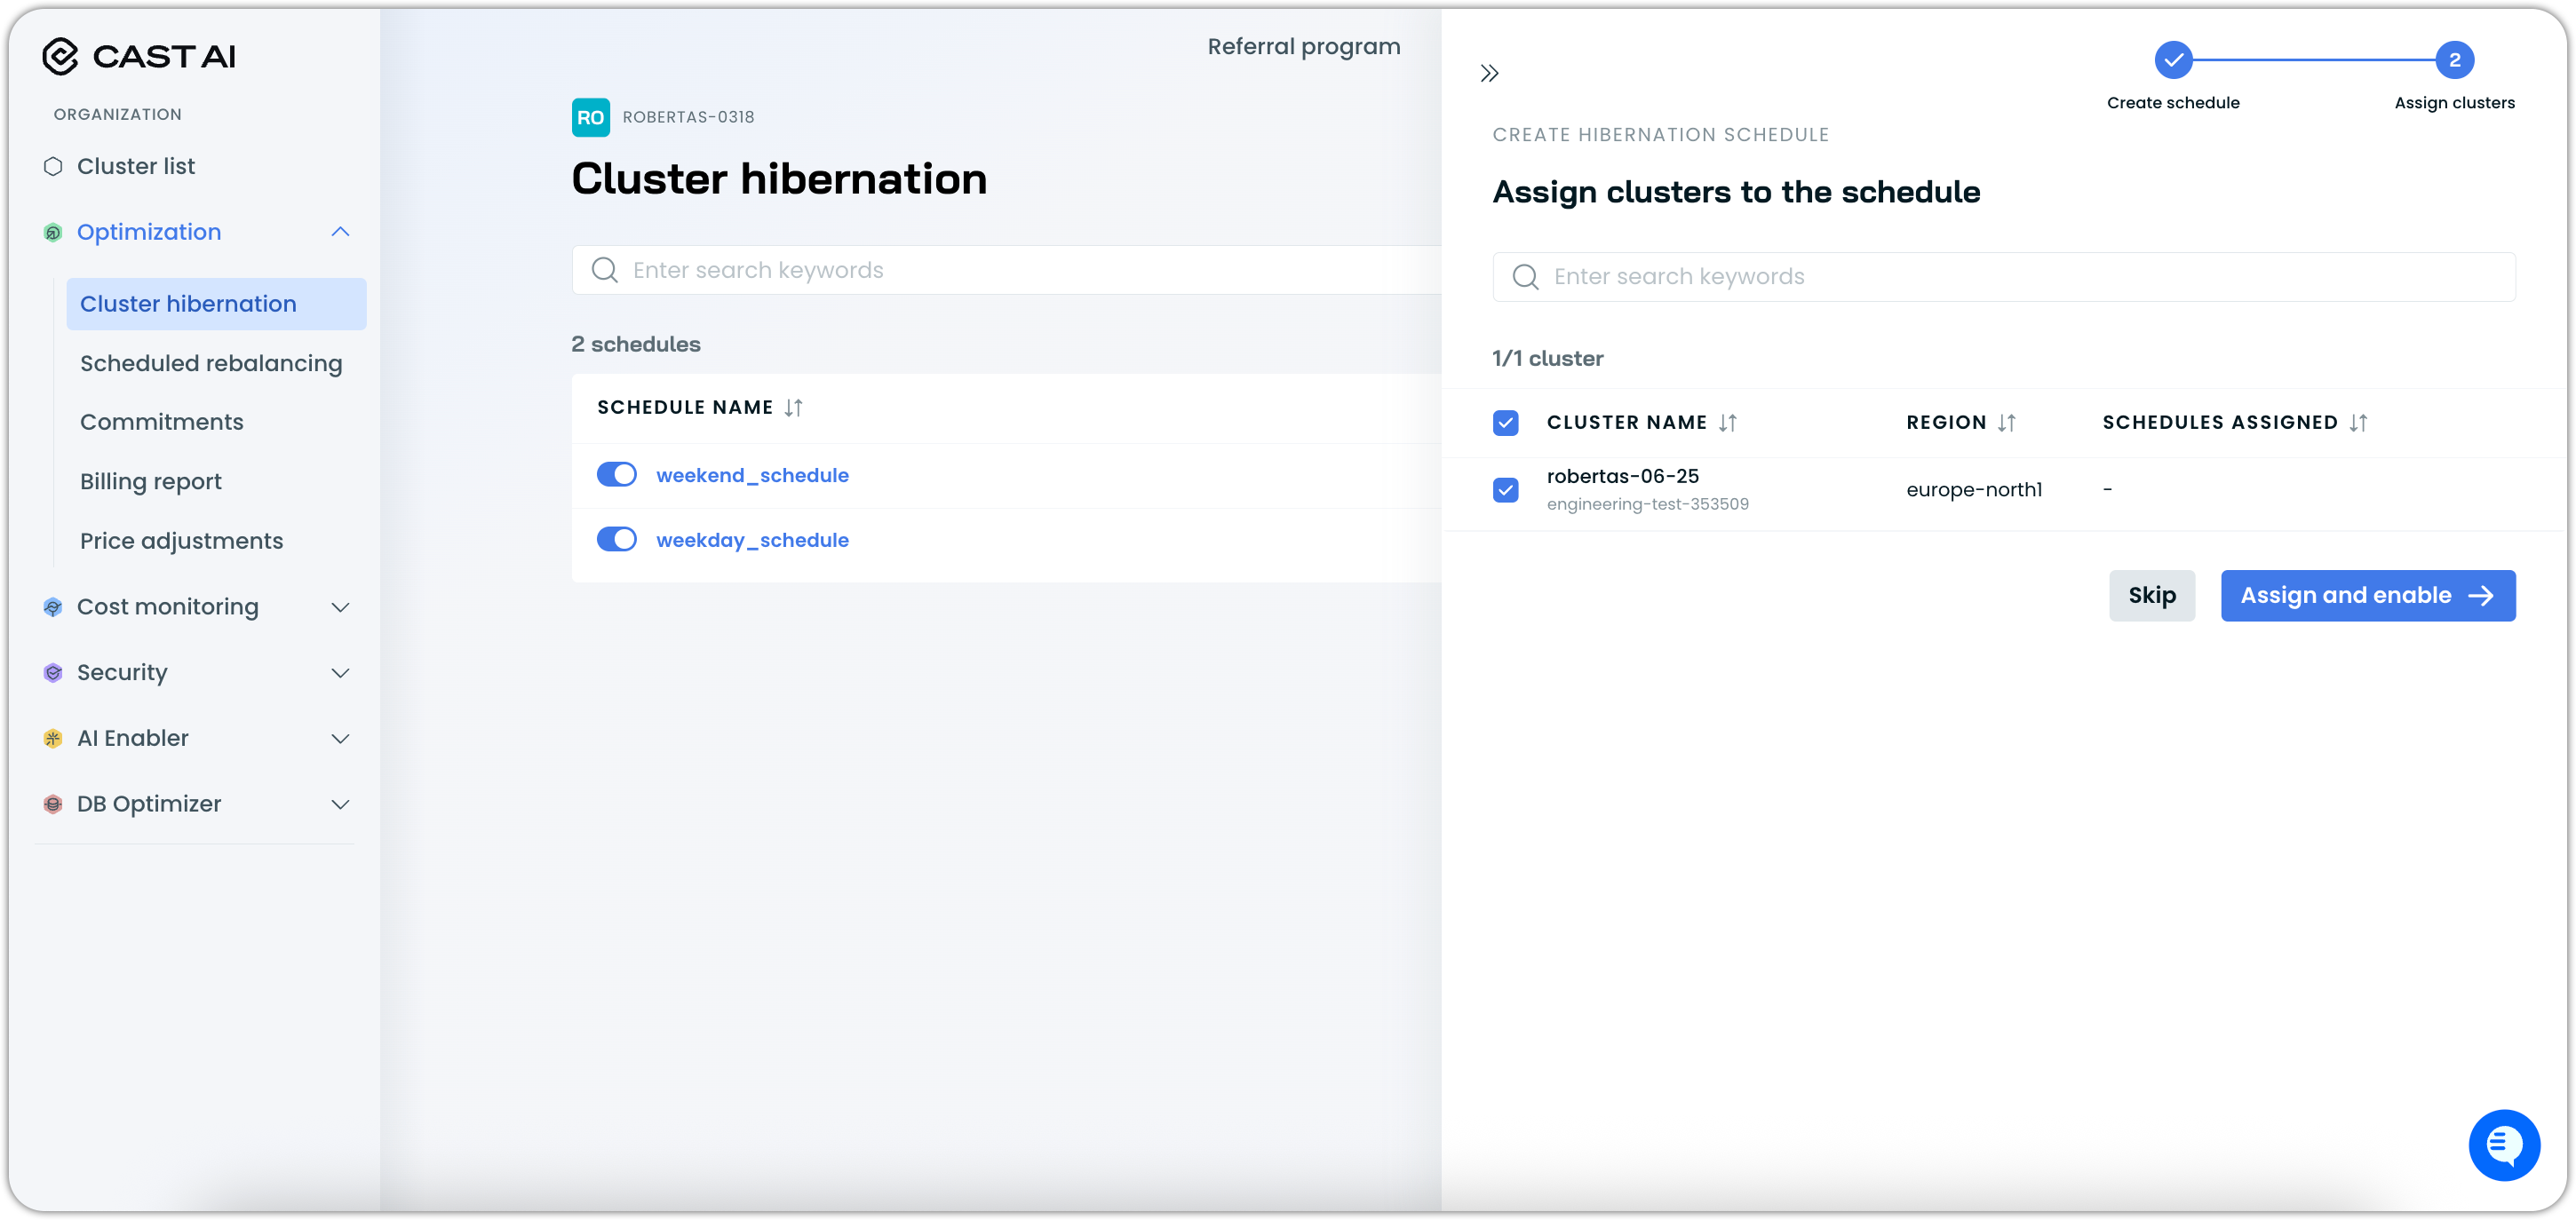Uncheck the select-all clusters header checkbox
The image size is (2576, 1220).
tap(1505, 423)
